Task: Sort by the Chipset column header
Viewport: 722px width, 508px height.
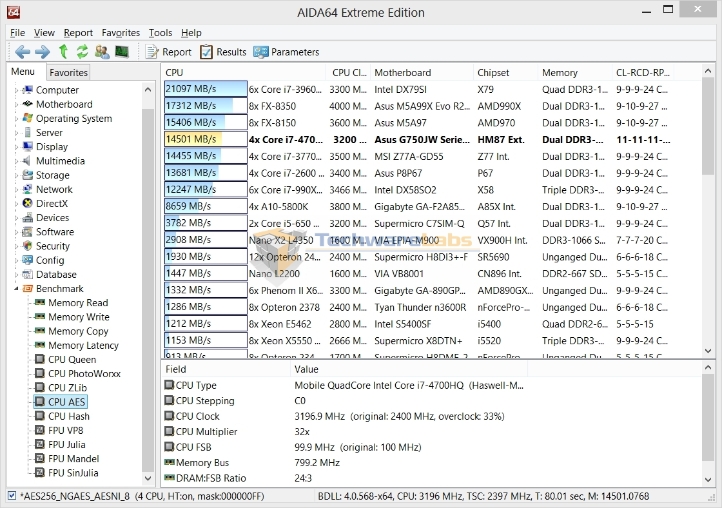Action: pyautogui.click(x=505, y=72)
